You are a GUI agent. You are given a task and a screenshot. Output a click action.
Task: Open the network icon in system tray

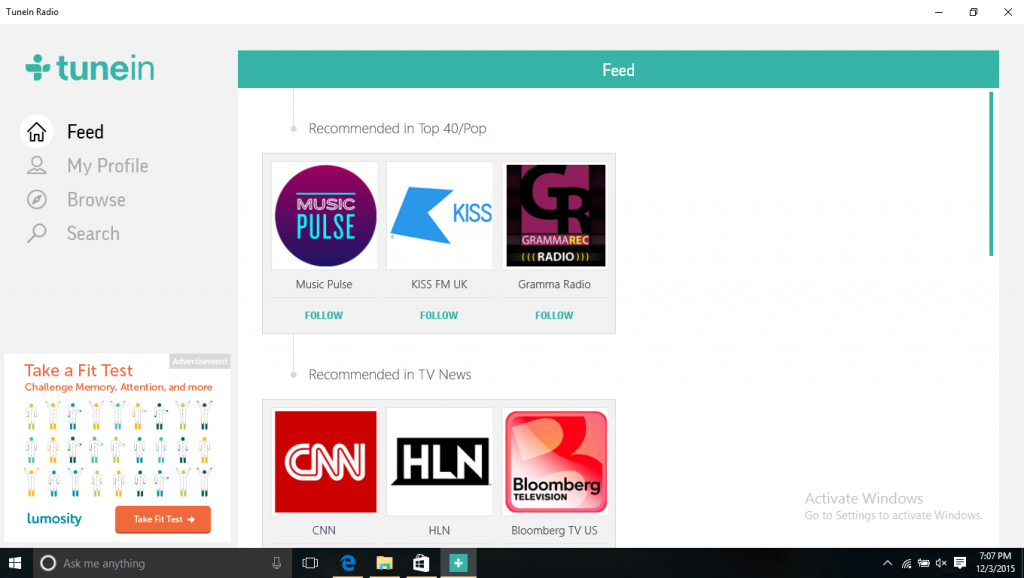coord(906,563)
